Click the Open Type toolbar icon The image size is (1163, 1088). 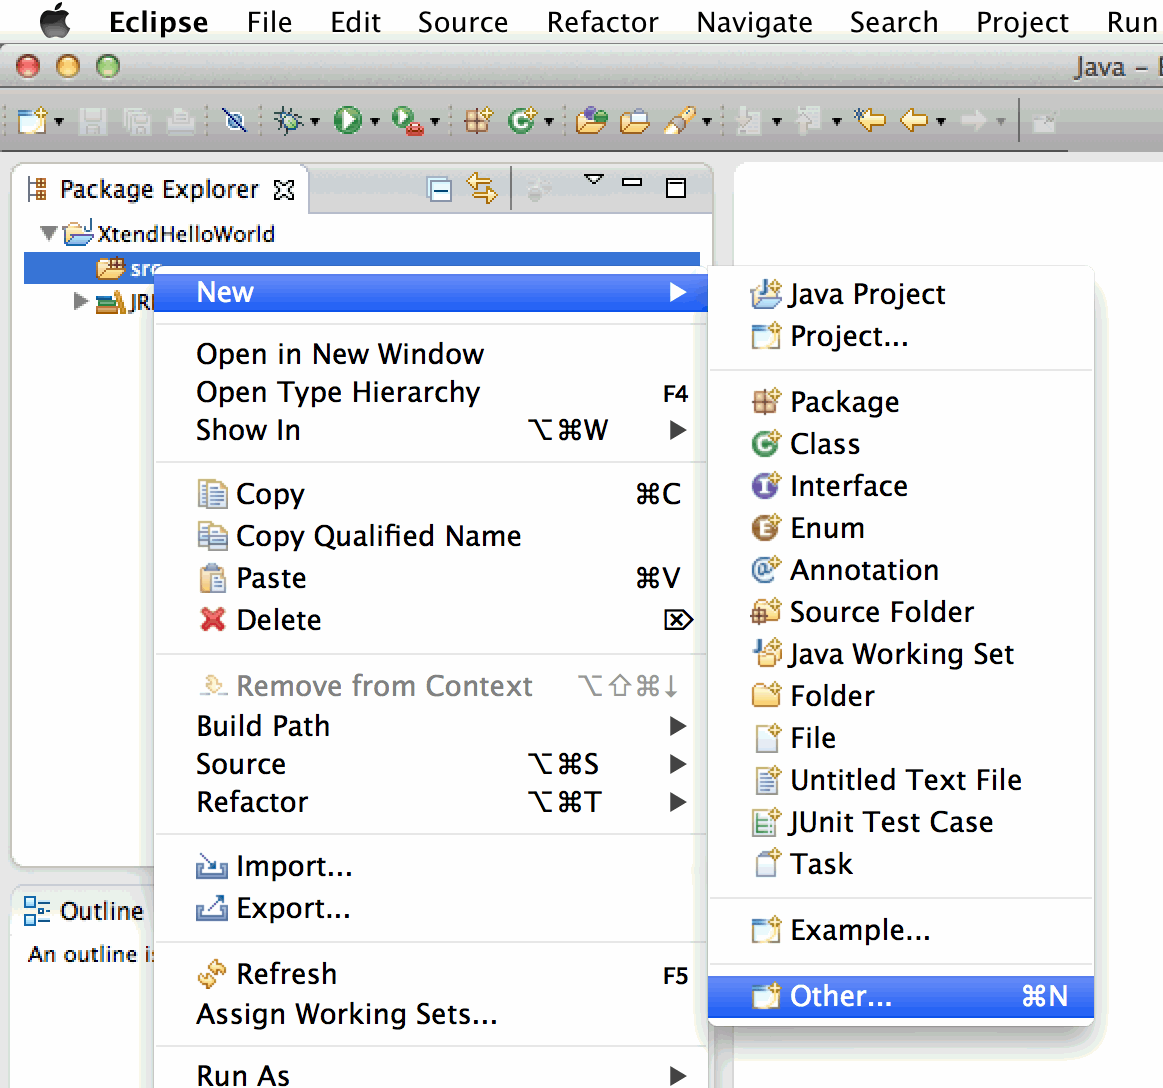[591, 121]
